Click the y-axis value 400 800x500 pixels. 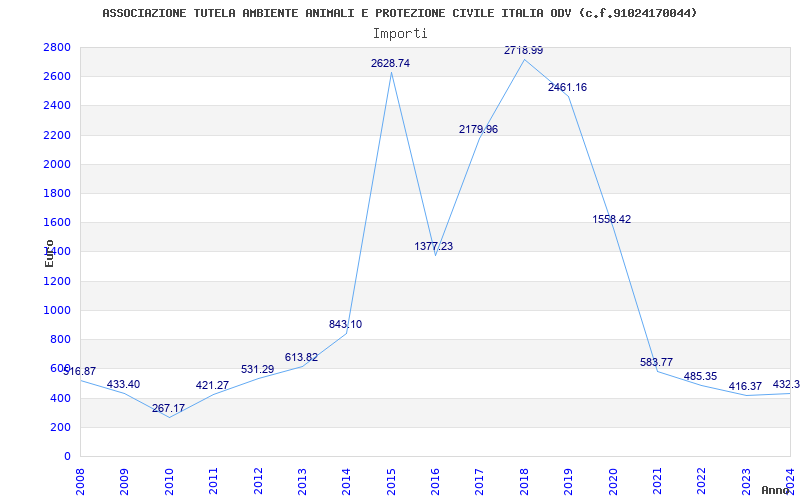tap(63, 398)
